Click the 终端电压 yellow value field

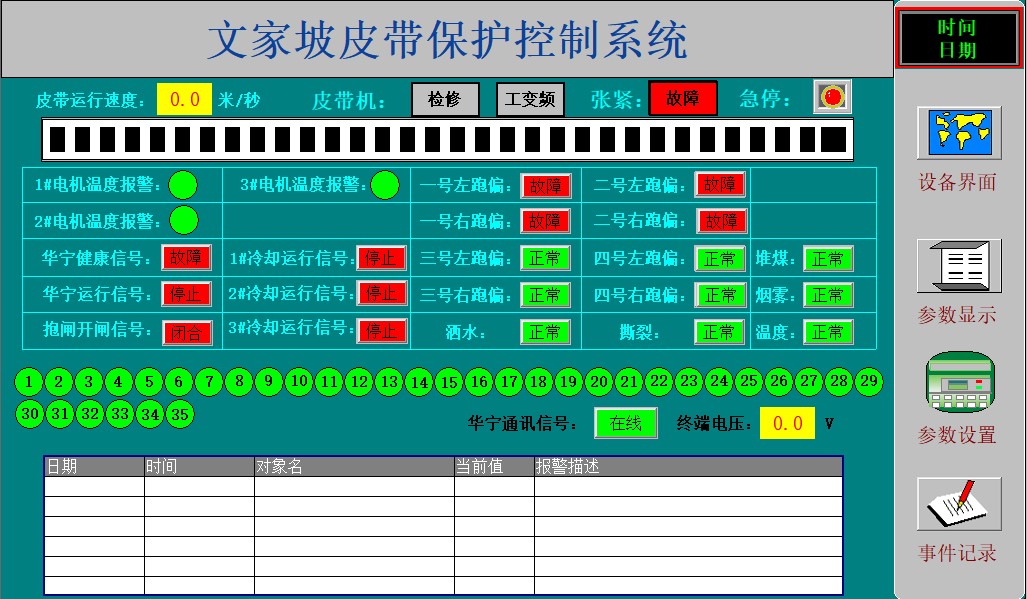click(787, 423)
